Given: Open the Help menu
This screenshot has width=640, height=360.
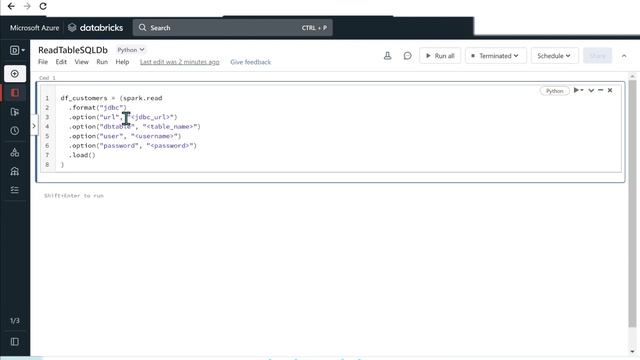Looking at the screenshot, I should pos(122,62).
